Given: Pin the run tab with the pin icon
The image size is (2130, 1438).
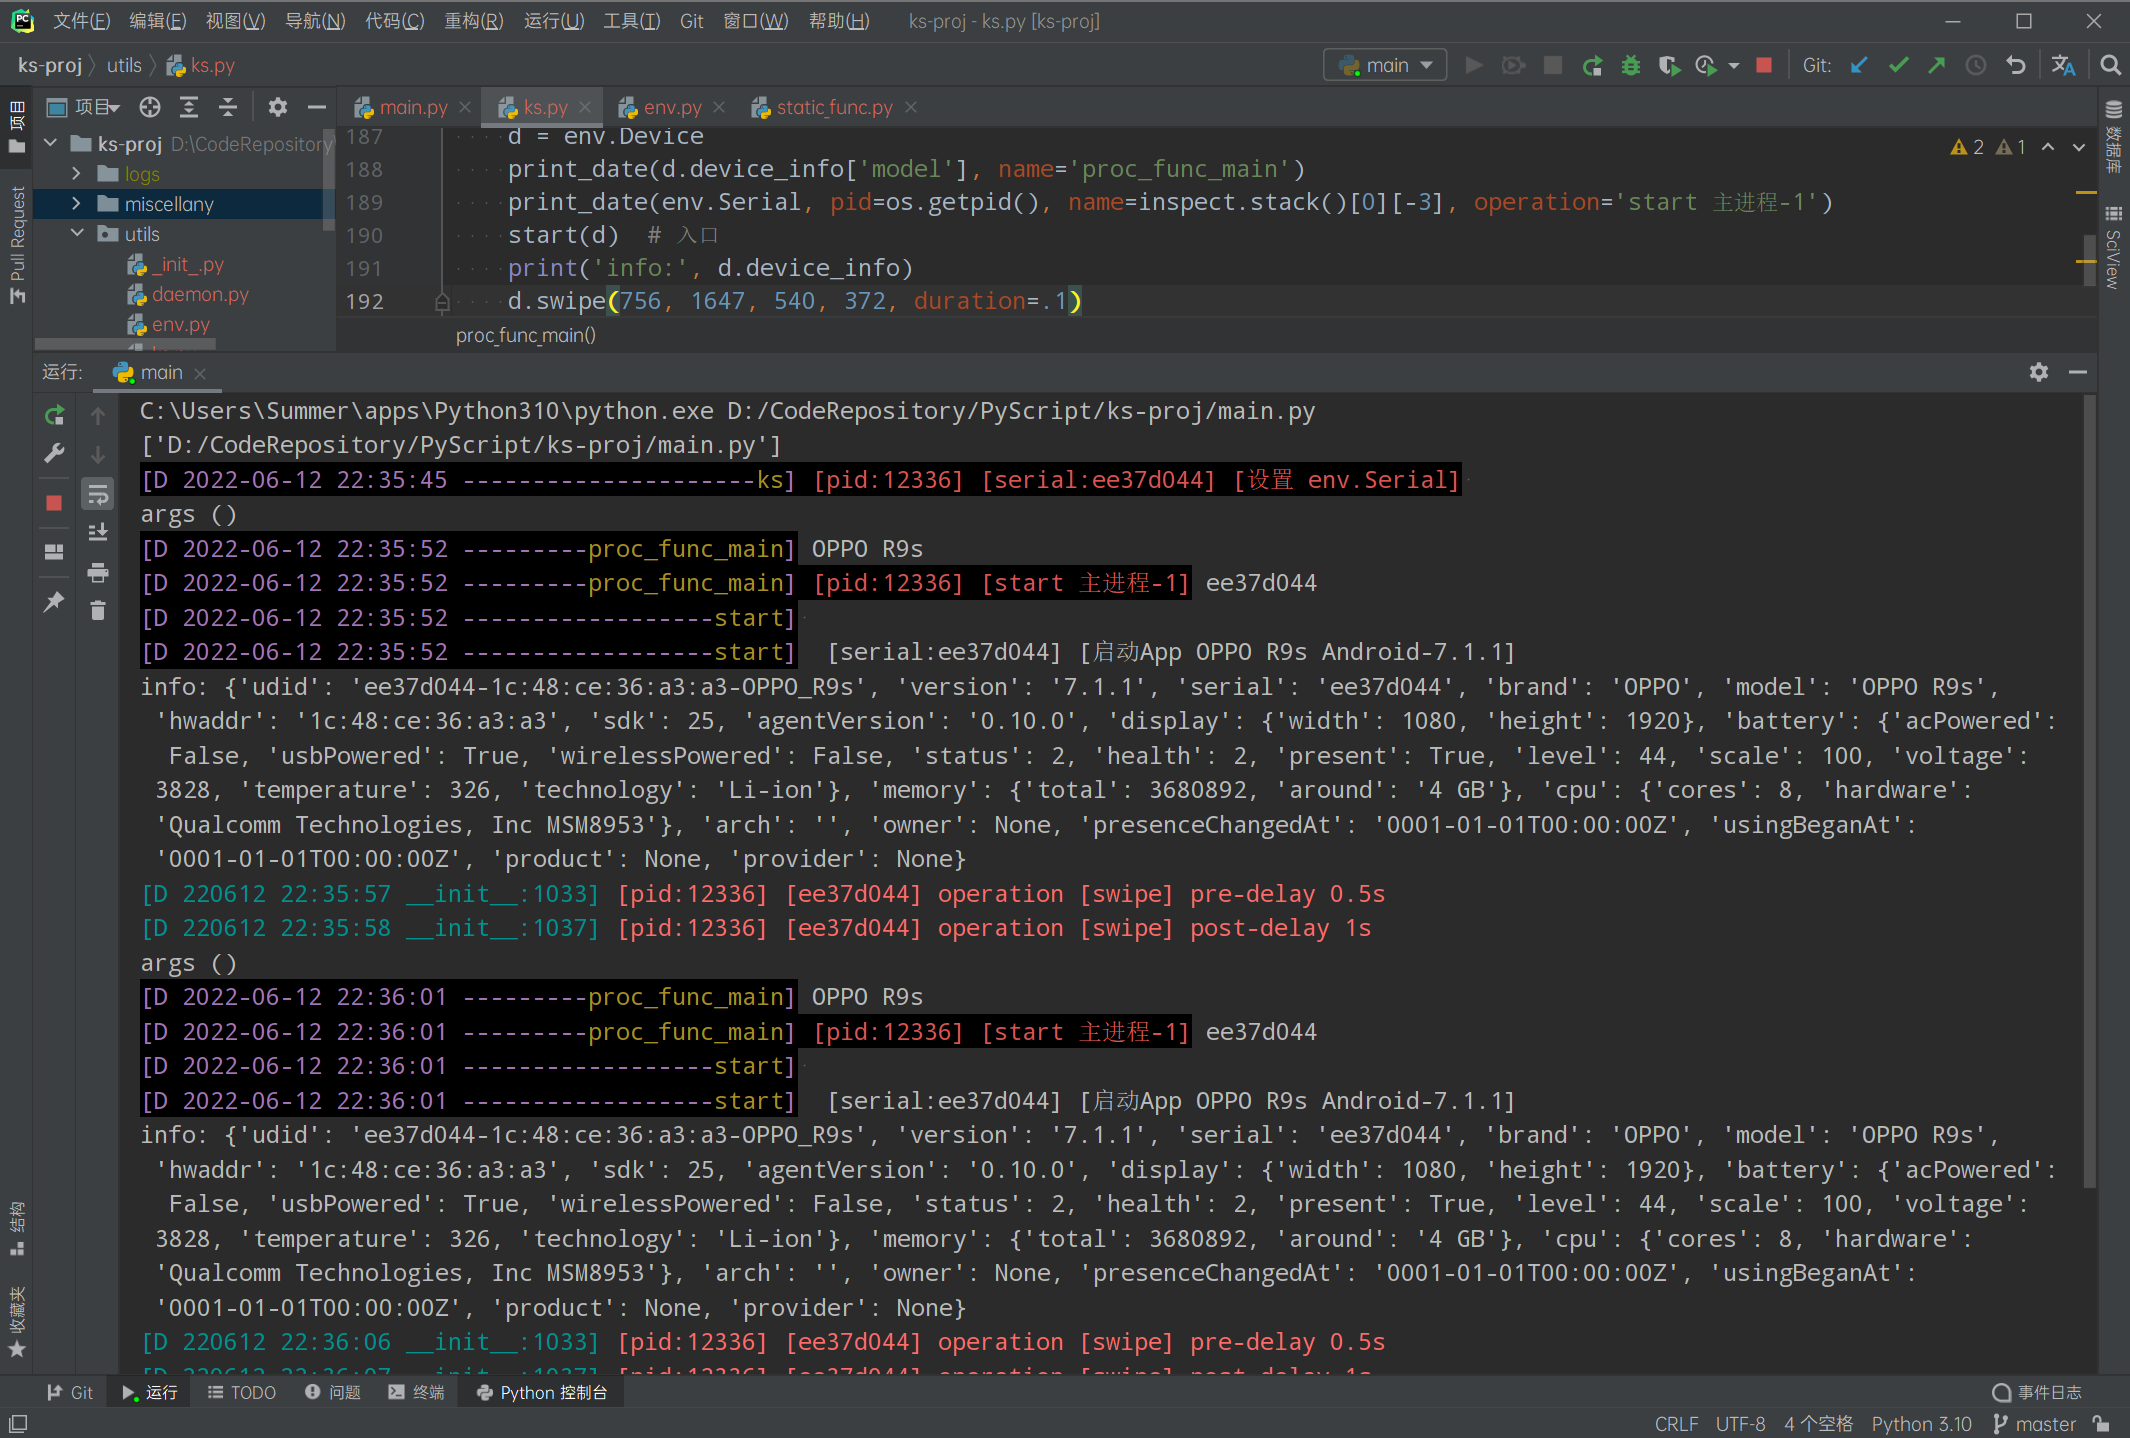Looking at the screenshot, I should (53, 601).
